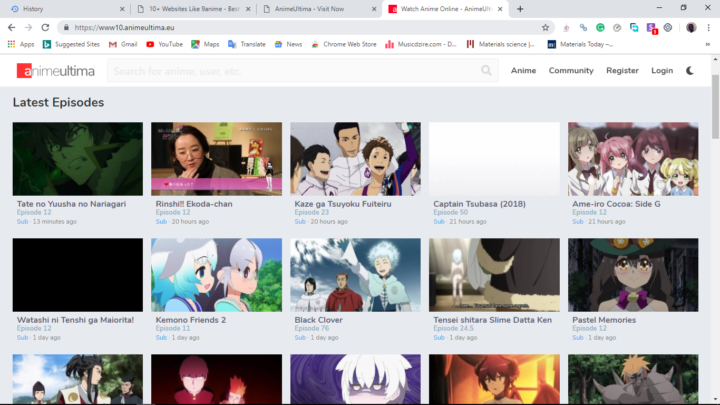Bookmark this page with the star icon
This screenshot has width=720, height=405.
(545, 28)
